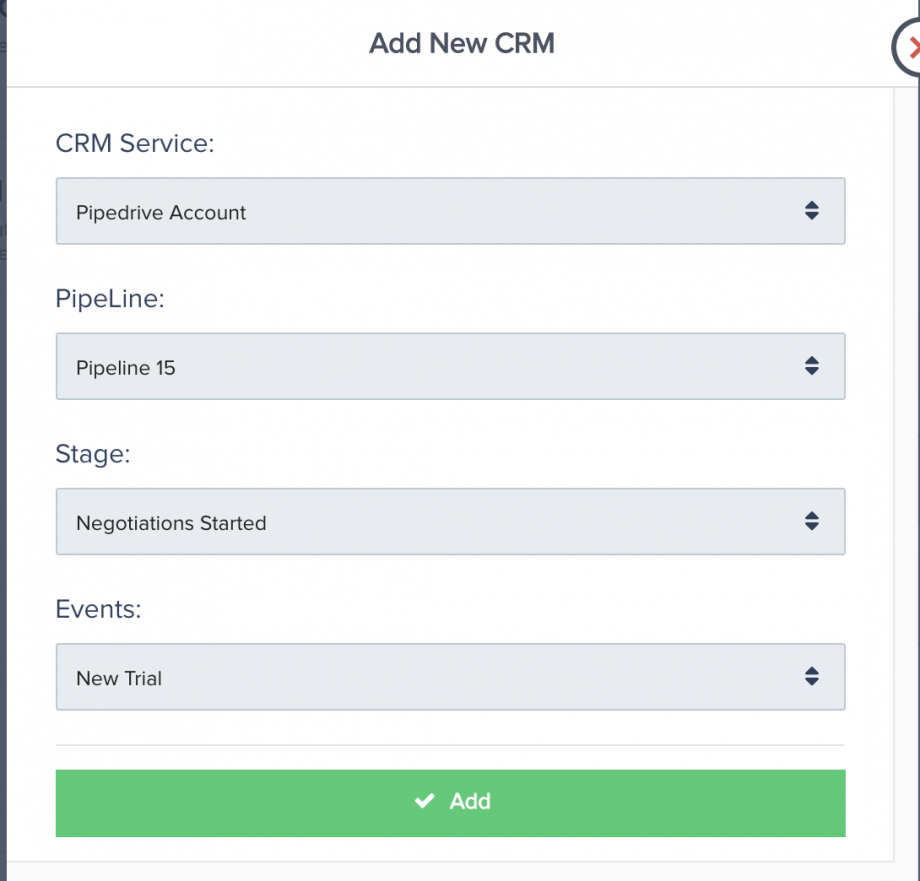Screen dimensions: 920x881
Task: Expand the Events combo box
Action: pos(450,676)
